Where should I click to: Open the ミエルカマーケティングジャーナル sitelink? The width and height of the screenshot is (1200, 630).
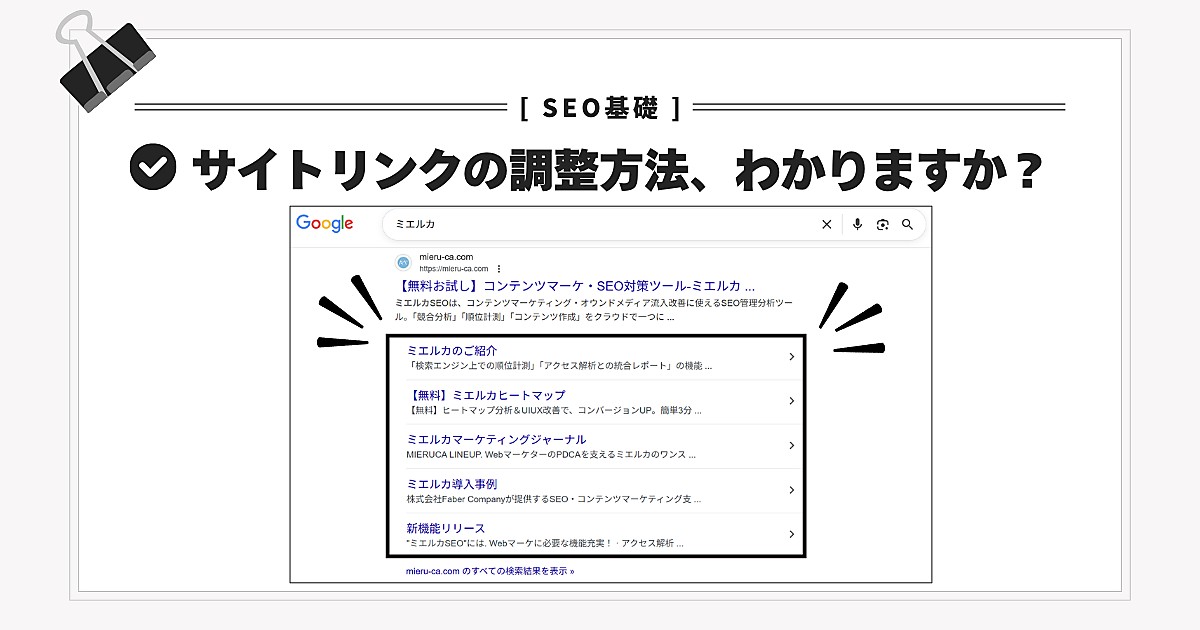point(496,439)
